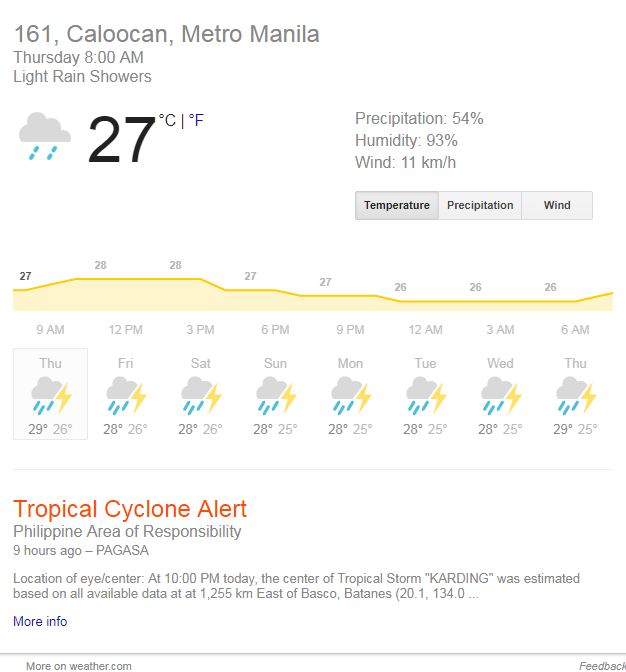Switch units to °C
The width and height of the screenshot is (626, 672).
coord(167,120)
